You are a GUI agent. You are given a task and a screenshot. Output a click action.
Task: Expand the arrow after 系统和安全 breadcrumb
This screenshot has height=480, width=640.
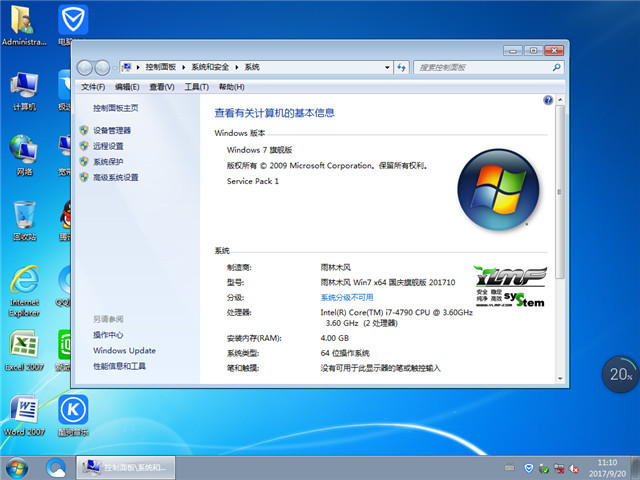(236, 67)
